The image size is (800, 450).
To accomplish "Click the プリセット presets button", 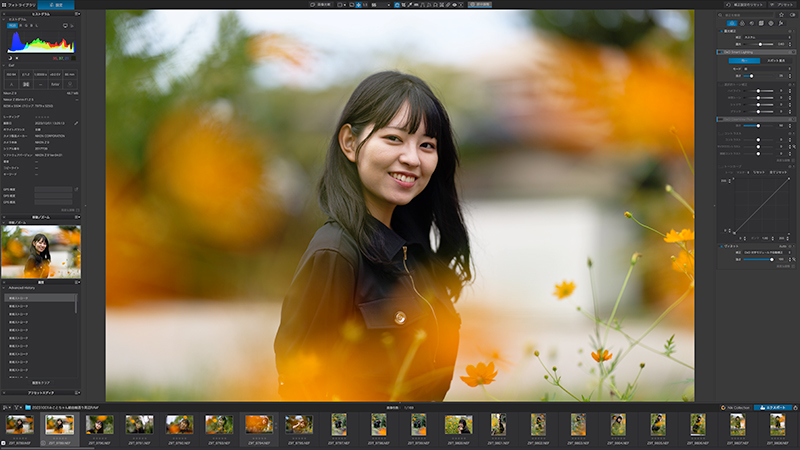I will click(x=782, y=5).
